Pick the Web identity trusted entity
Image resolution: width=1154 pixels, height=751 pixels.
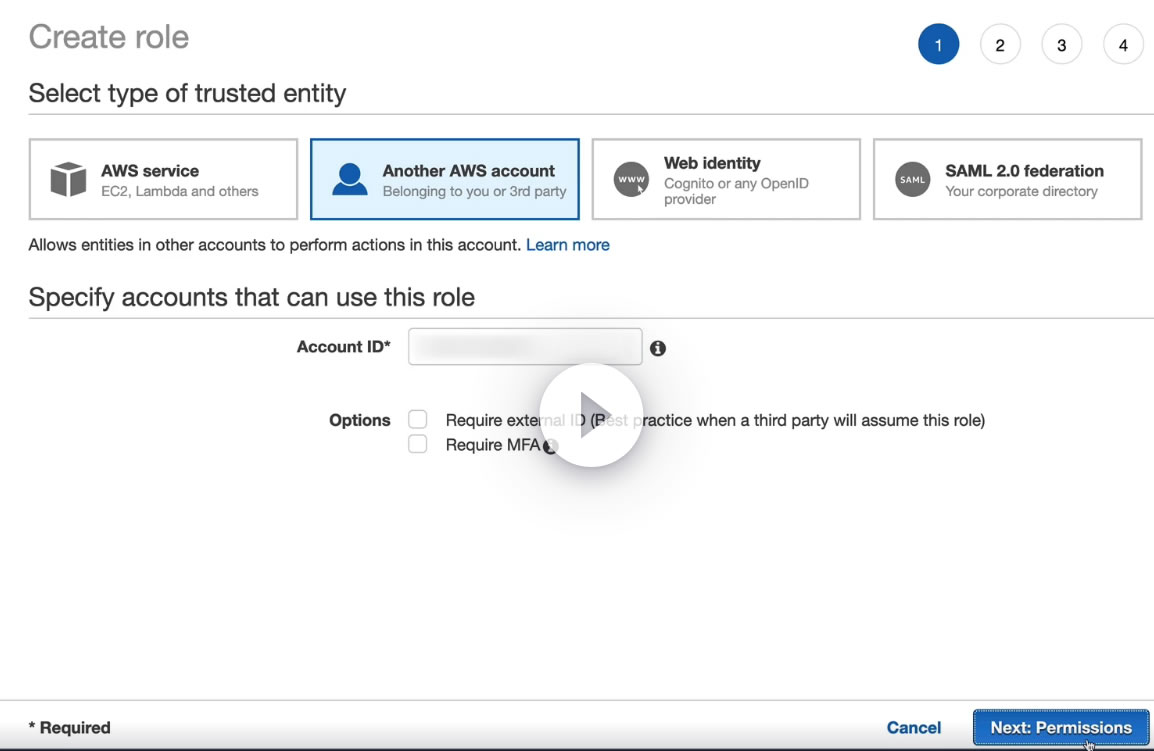(726, 180)
